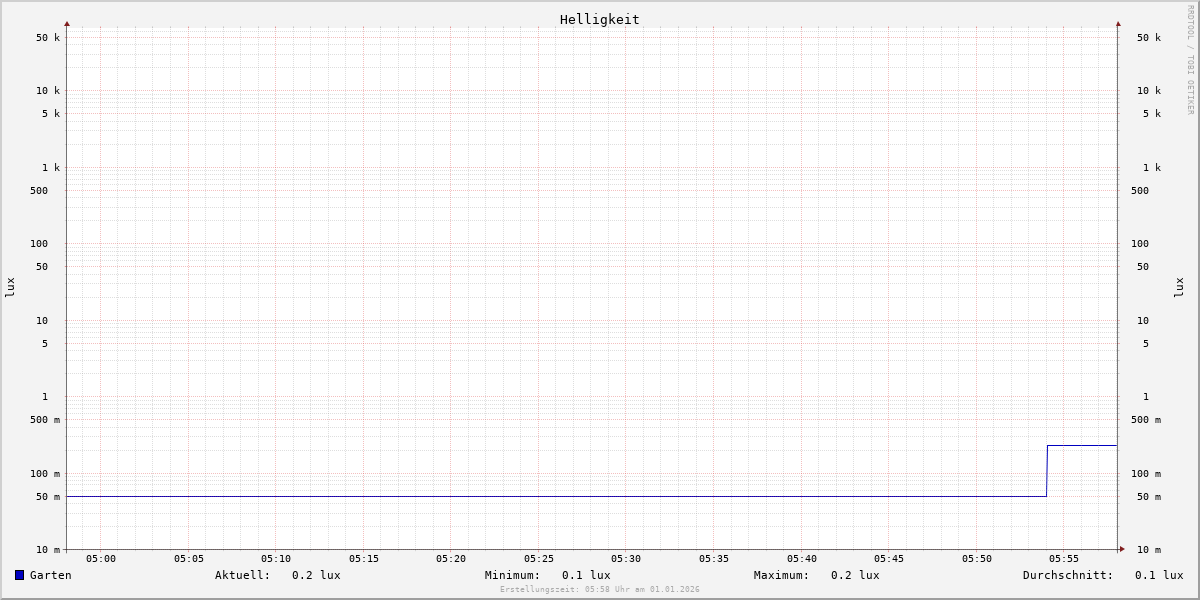
Task: Click the 05:25 time axis label
Action: [x=539, y=559]
